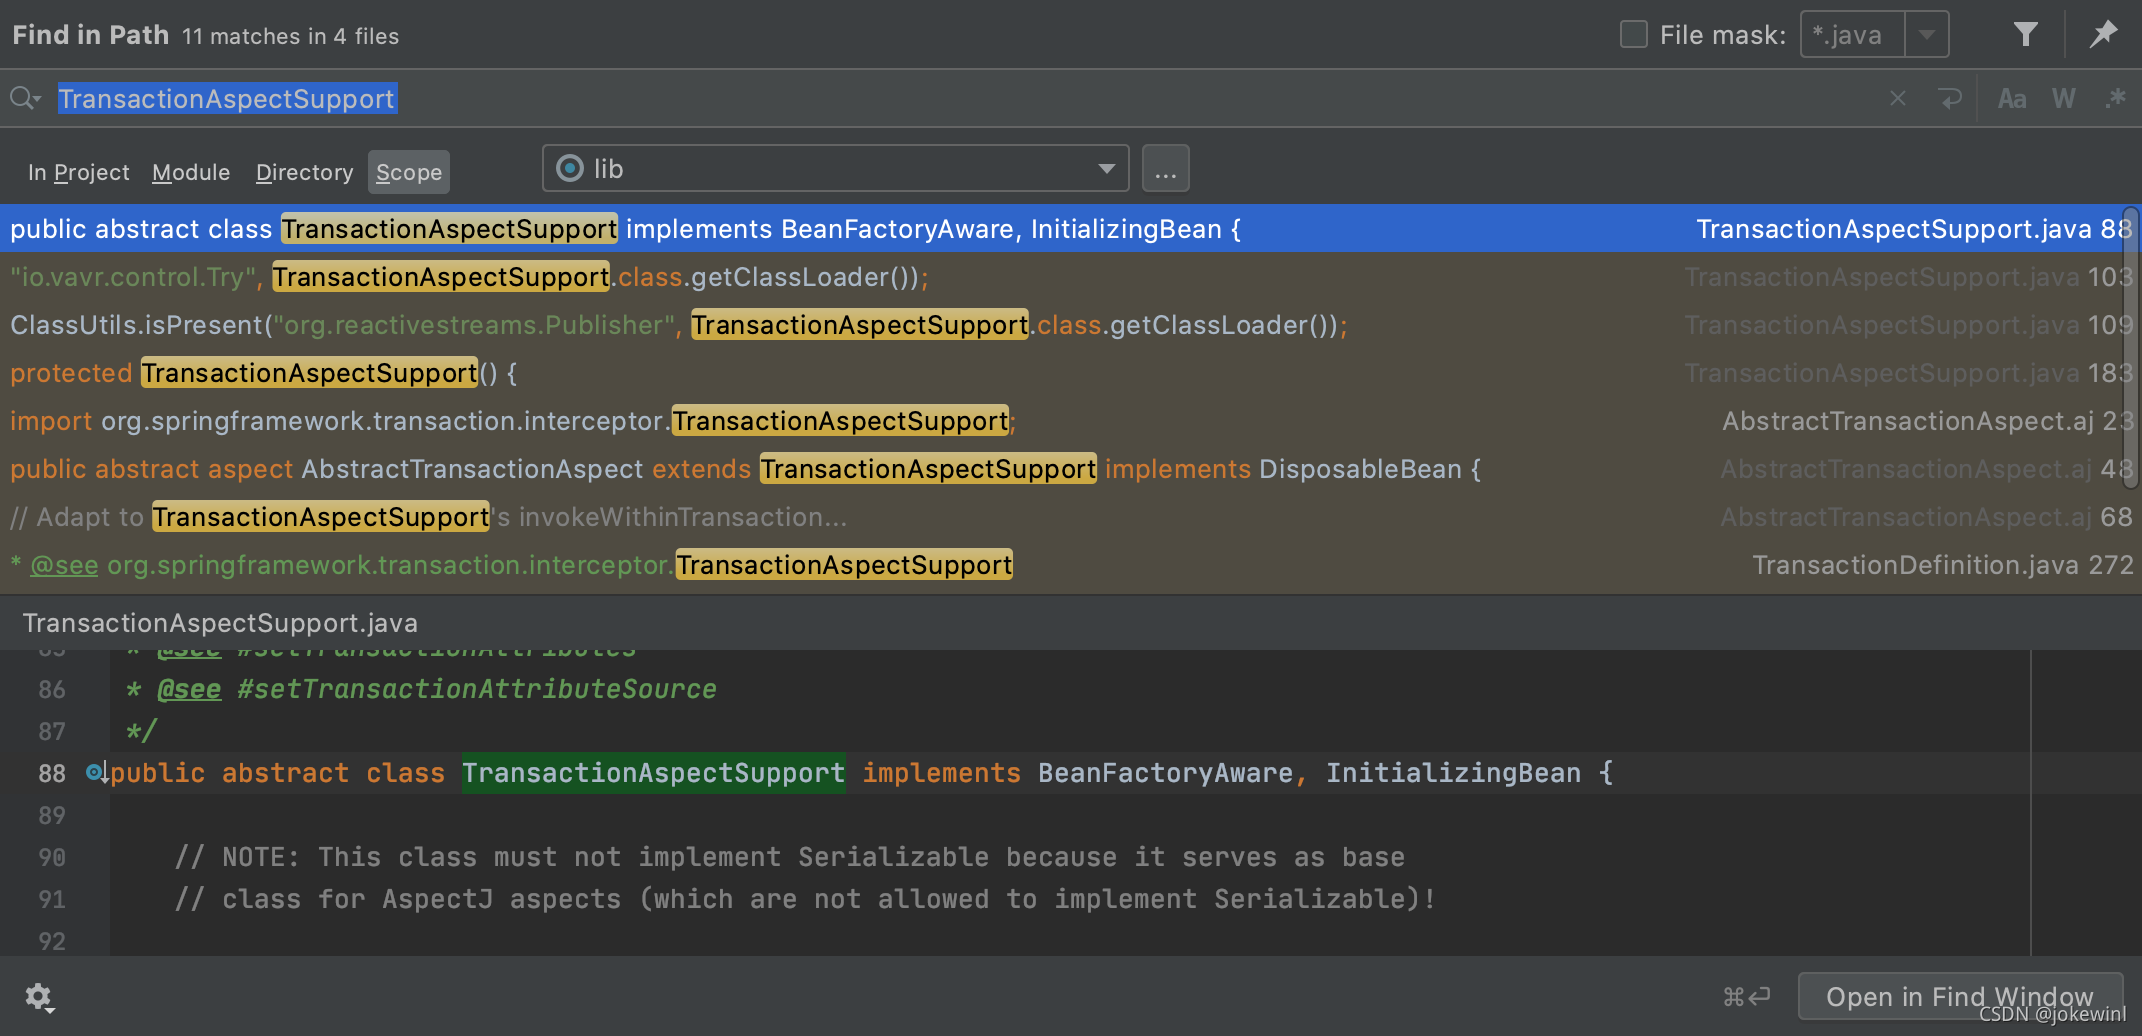Click the TransactionAspectSupport.java preview file title
This screenshot has width=2142, height=1036.
pos(220,623)
